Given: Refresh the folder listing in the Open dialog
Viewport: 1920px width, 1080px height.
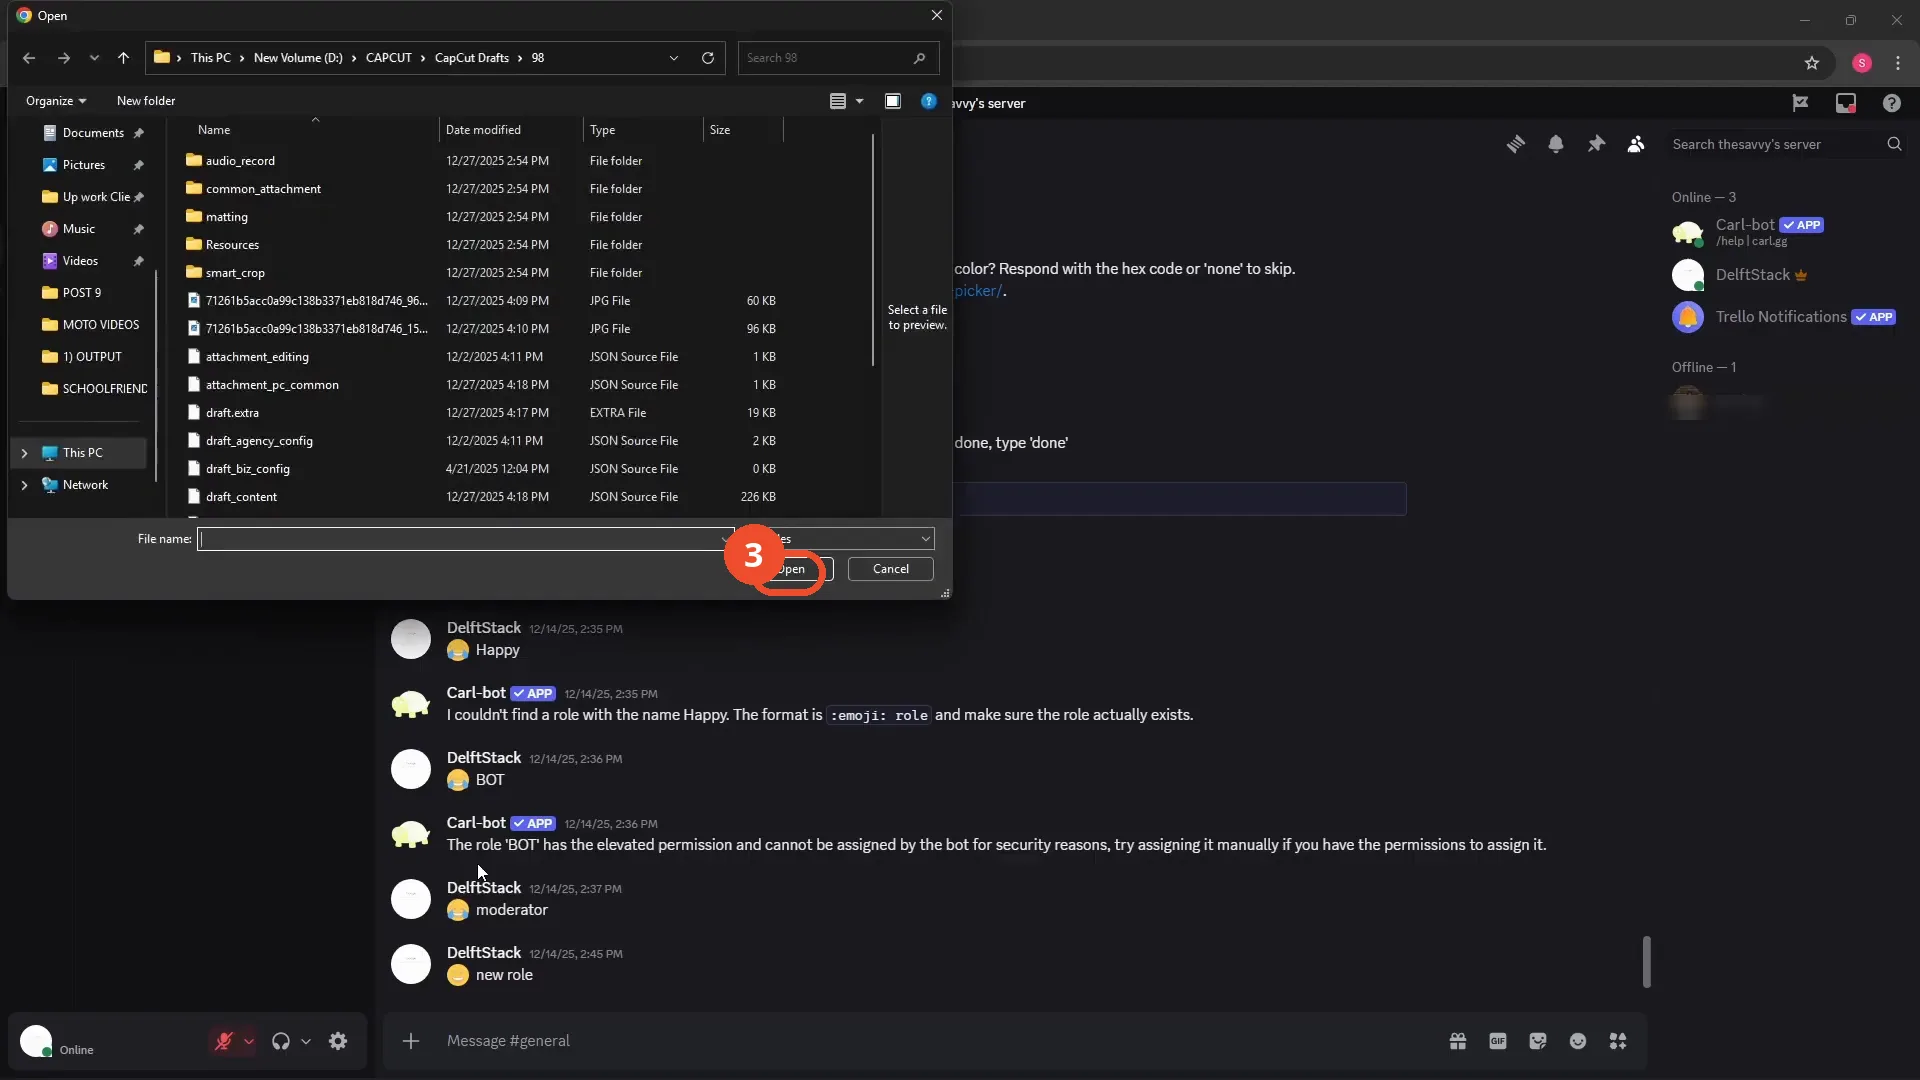Looking at the screenshot, I should click(708, 58).
